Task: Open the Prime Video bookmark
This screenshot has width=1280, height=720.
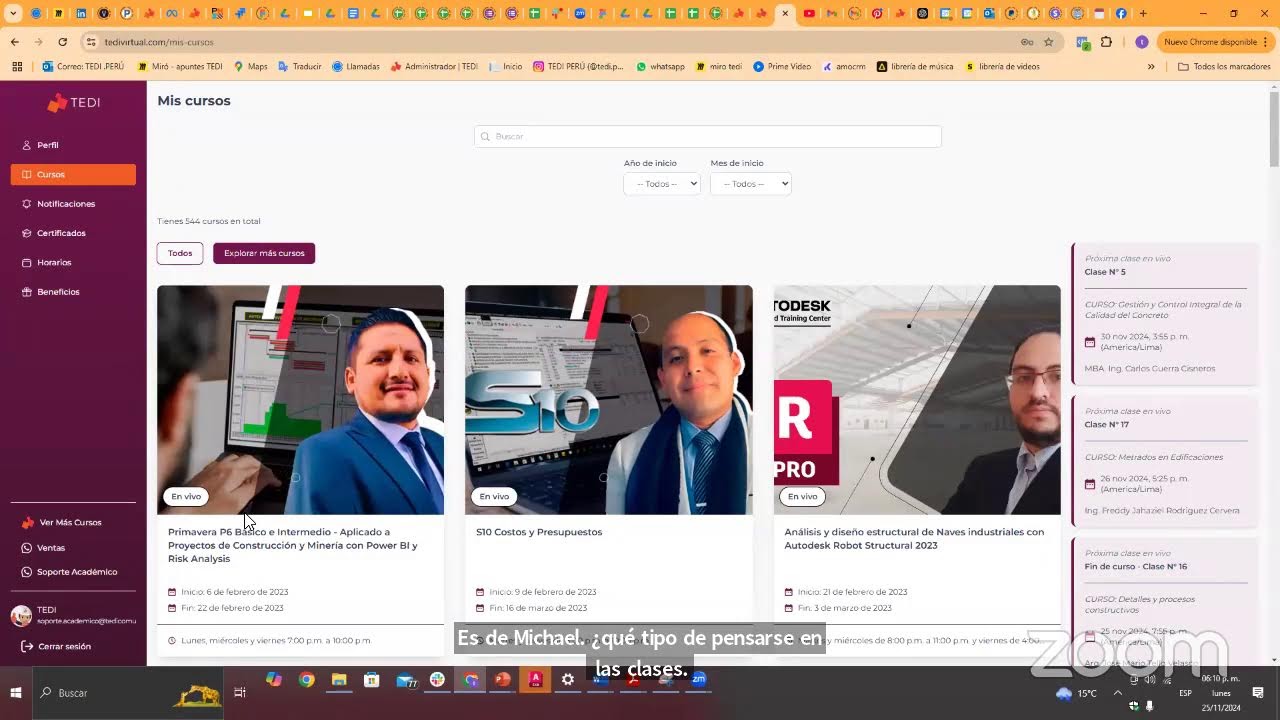Action: (782, 67)
